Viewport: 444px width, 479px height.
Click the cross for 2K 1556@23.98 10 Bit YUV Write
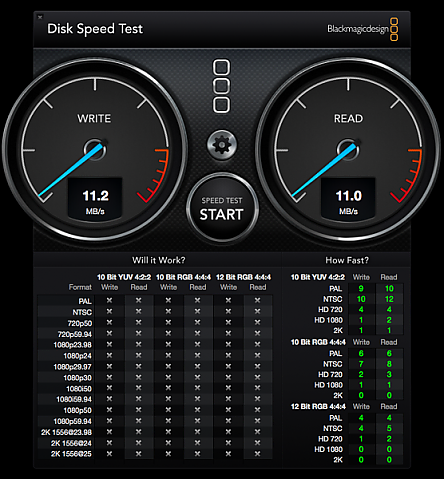click(109, 432)
